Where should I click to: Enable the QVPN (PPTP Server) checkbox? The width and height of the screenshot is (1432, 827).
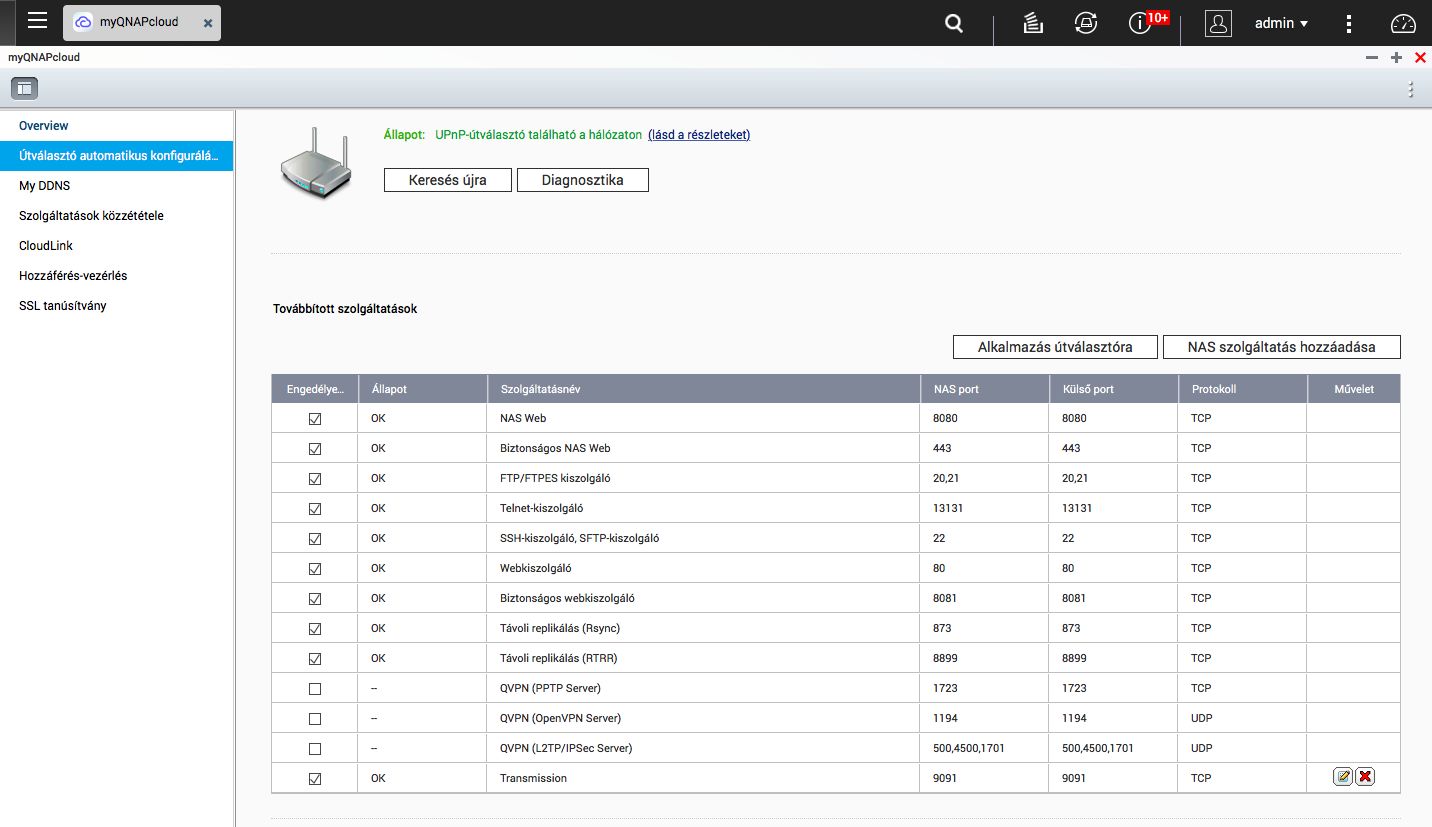coord(315,689)
